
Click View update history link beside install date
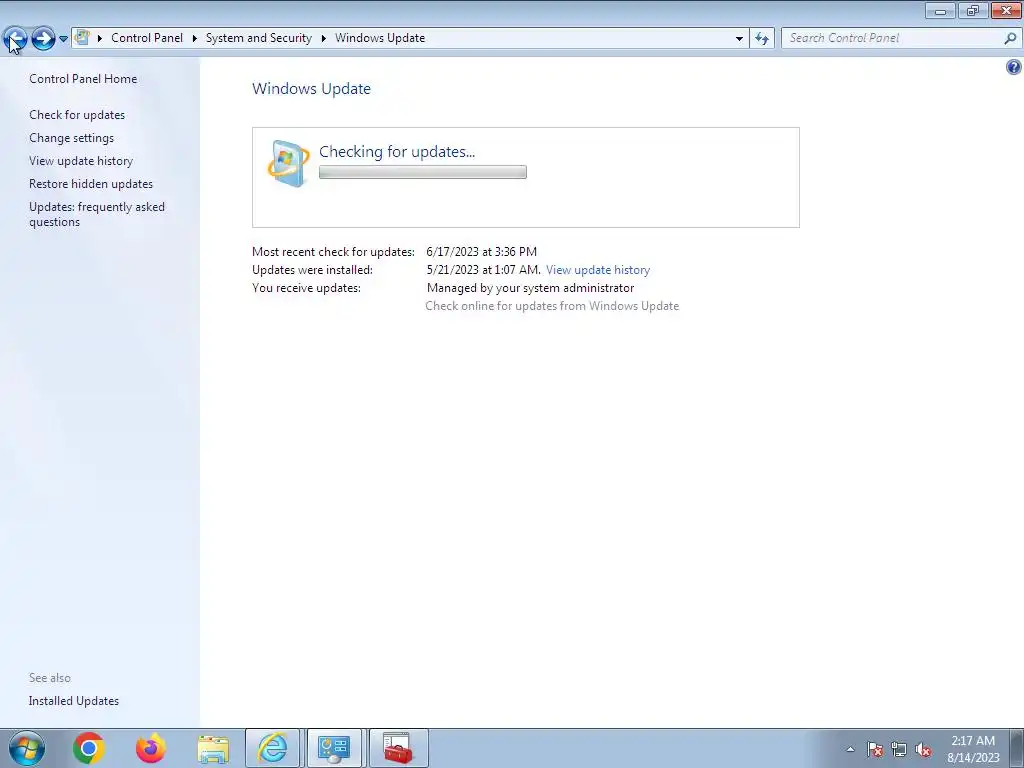point(598,270)
